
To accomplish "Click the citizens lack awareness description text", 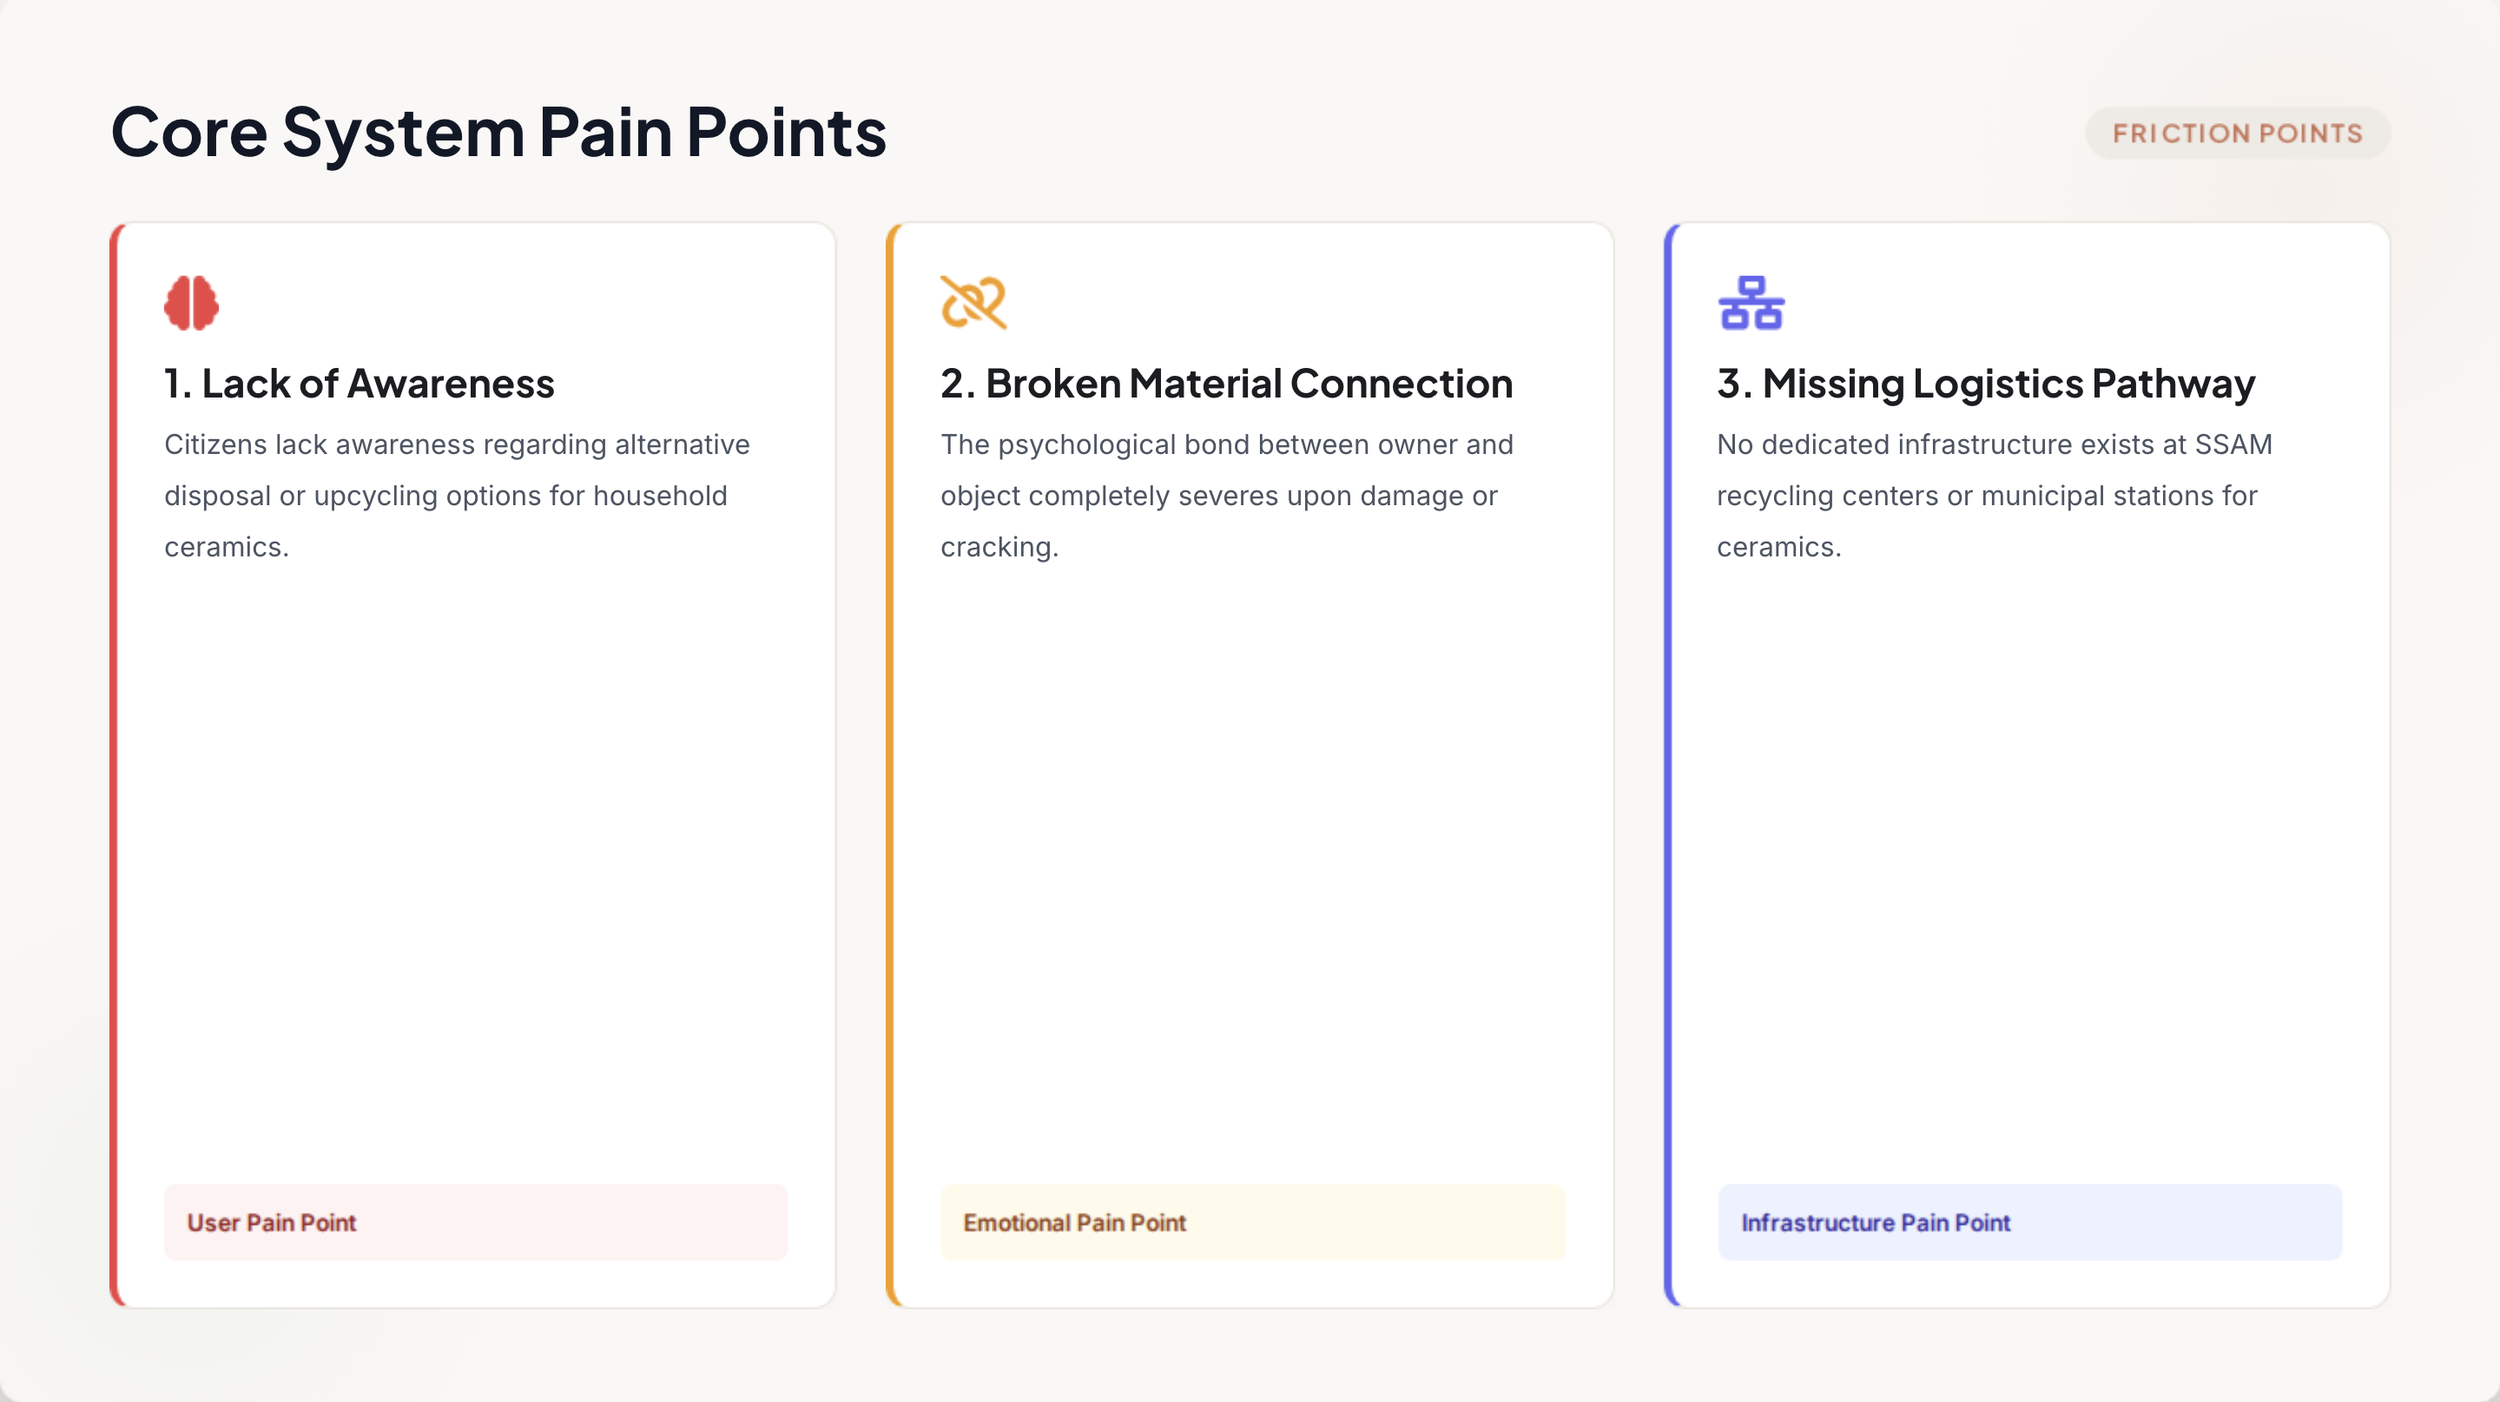I will (x=457, y=496).
